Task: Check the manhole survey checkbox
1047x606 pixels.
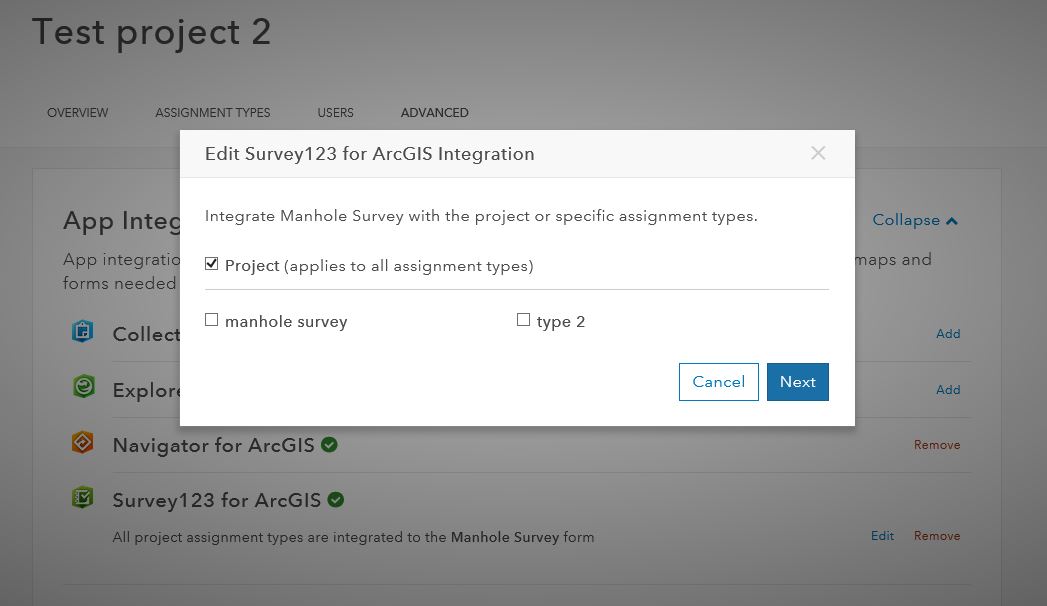Action: [212, 320]
